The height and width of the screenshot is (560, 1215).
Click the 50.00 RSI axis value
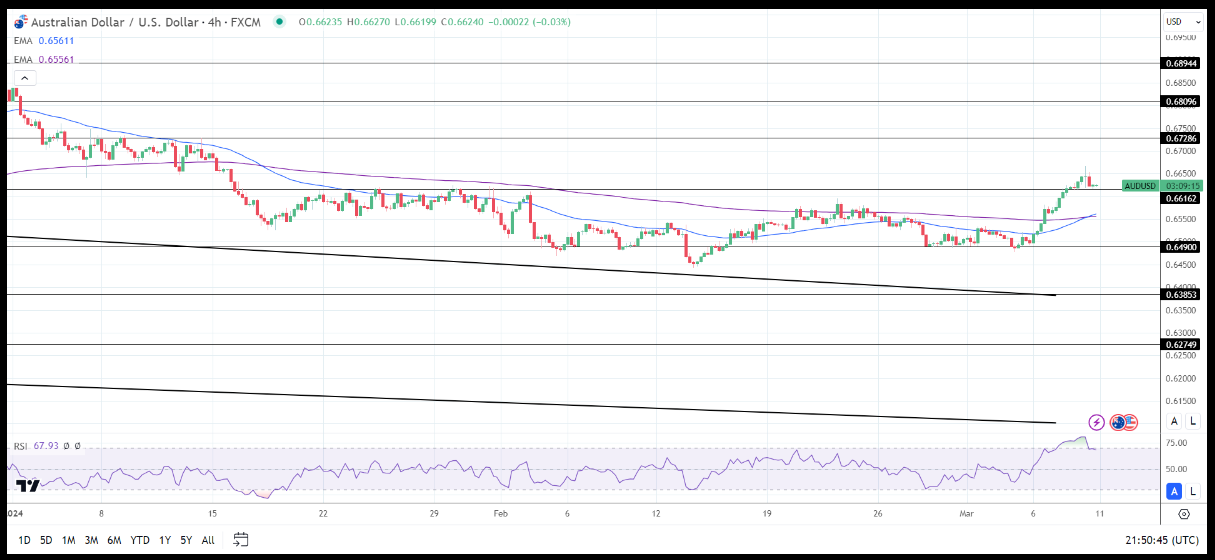pyautogui.click(x=1176, y=469)
